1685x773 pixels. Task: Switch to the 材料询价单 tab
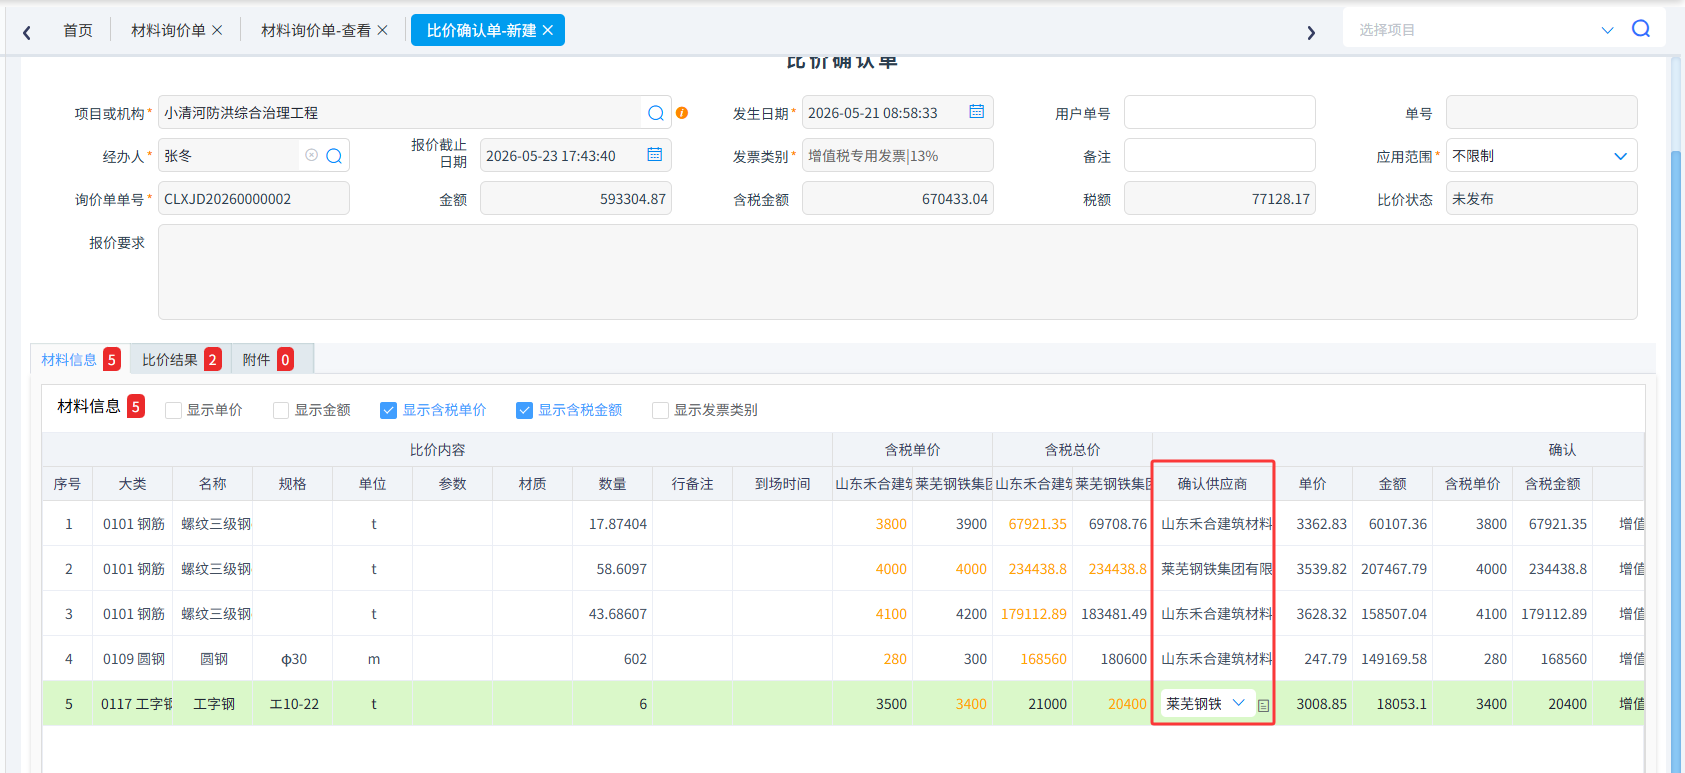168,30
